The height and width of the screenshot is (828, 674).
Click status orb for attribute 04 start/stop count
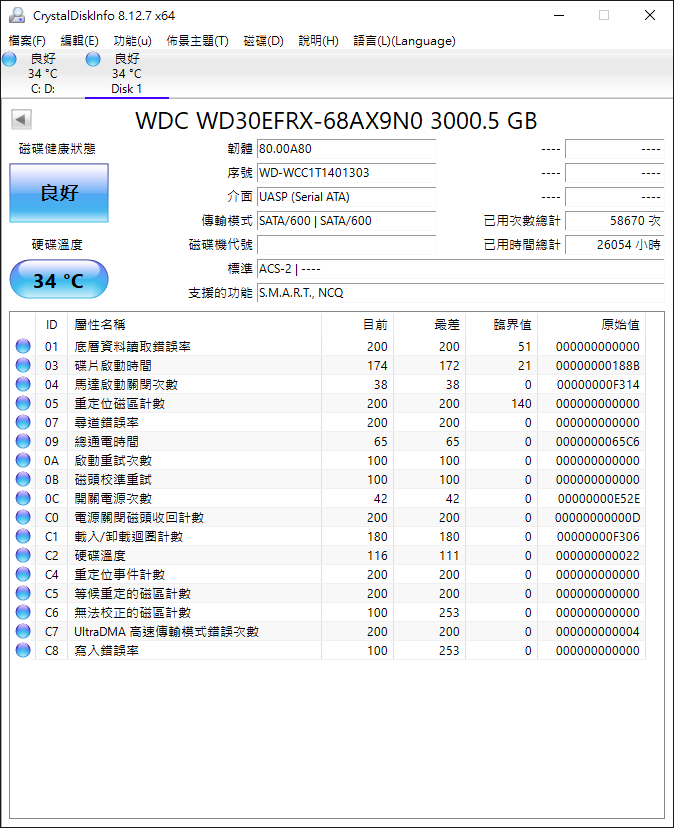[23, 384]
